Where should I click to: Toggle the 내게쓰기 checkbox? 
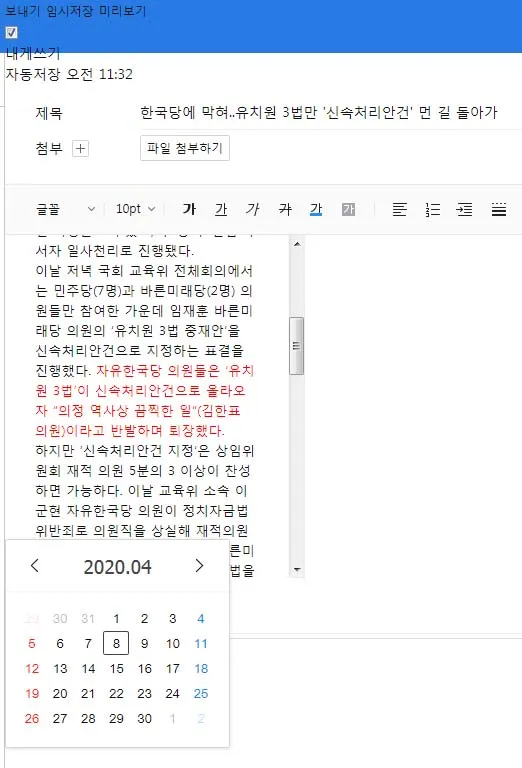coord(11,33)
